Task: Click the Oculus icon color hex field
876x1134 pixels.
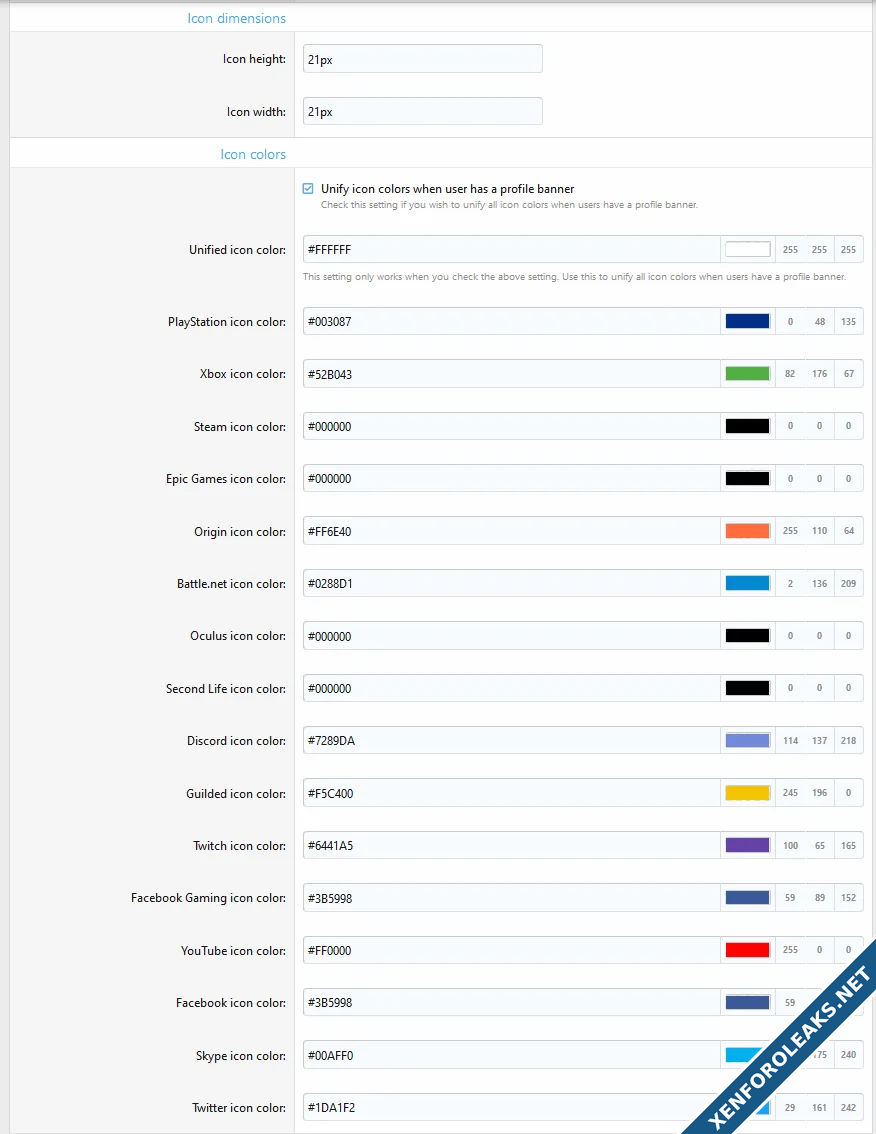Action: pyautogui.click(x=510, y=636)
